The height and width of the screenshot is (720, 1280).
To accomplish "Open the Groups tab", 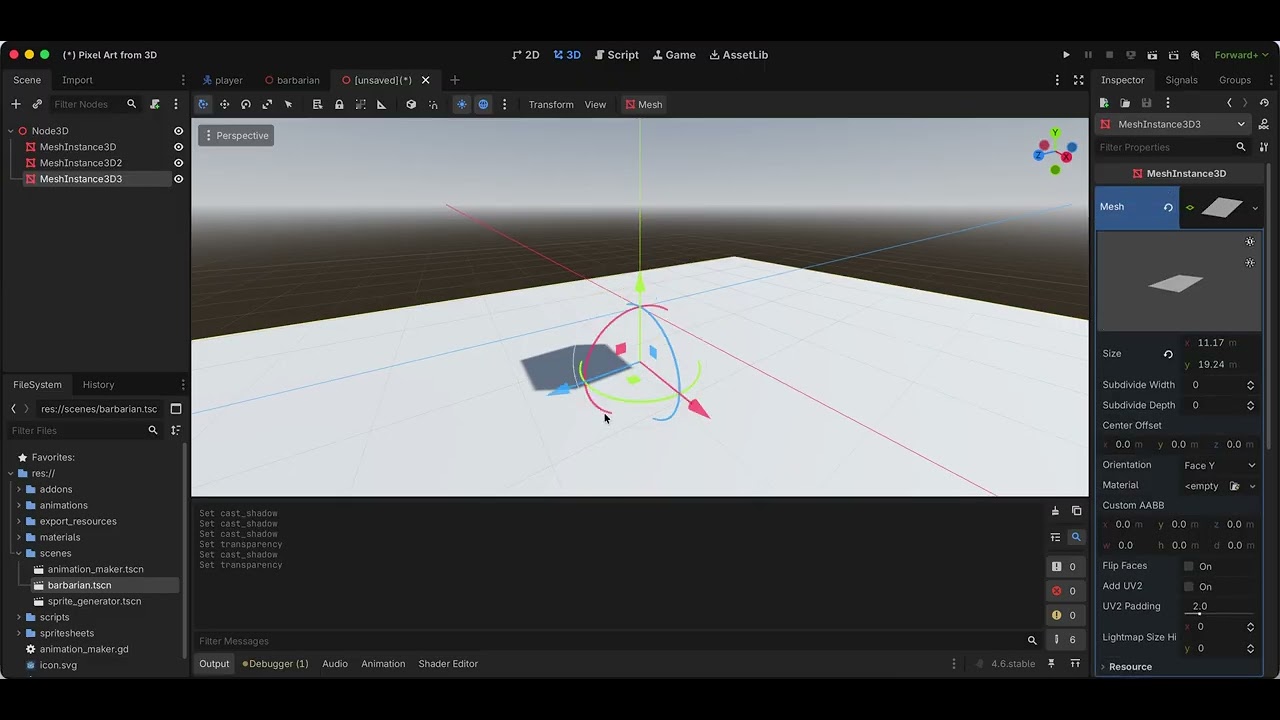I will click(1235, 80).
